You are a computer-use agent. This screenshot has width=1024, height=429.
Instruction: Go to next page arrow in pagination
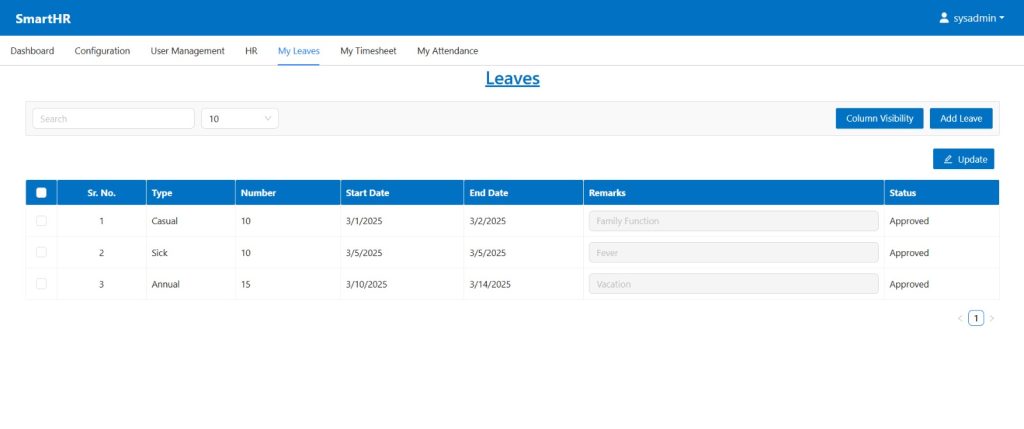[x=992, y=318]
